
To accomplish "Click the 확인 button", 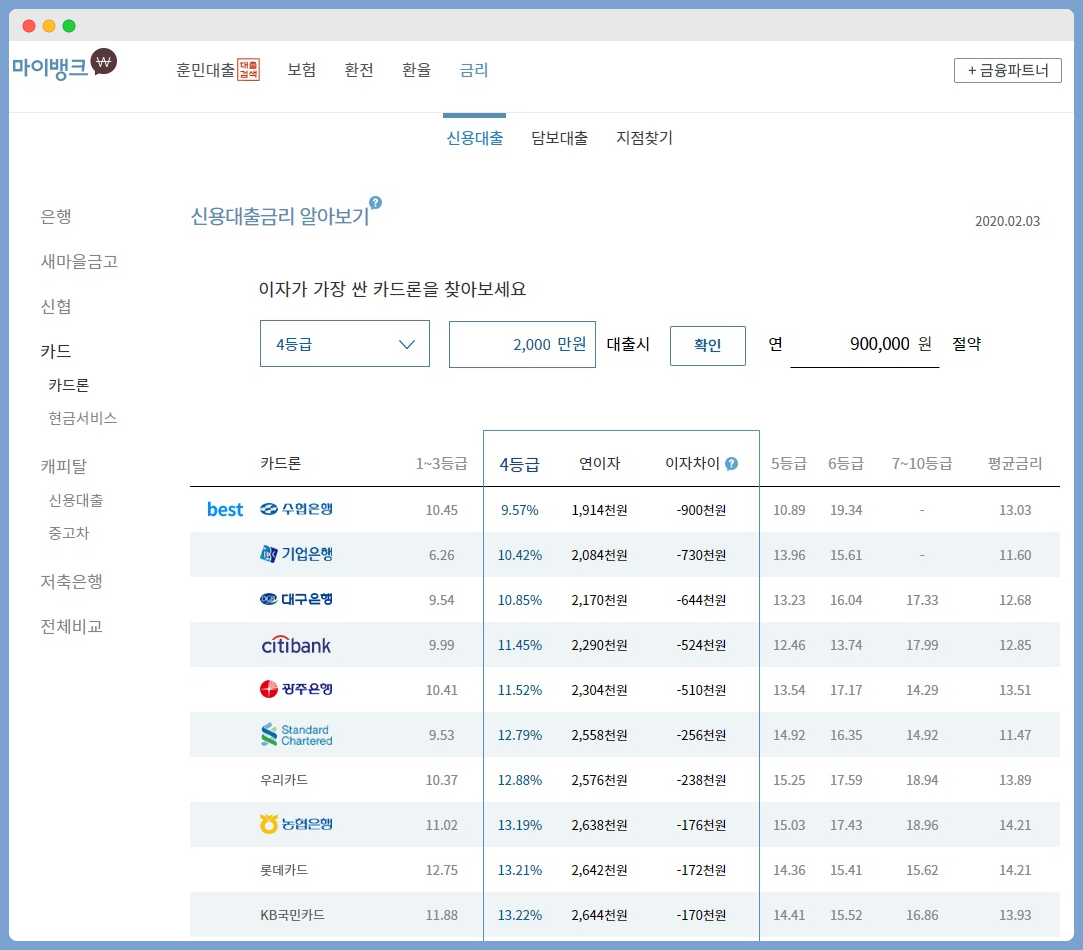I will [x=708, y=345].
